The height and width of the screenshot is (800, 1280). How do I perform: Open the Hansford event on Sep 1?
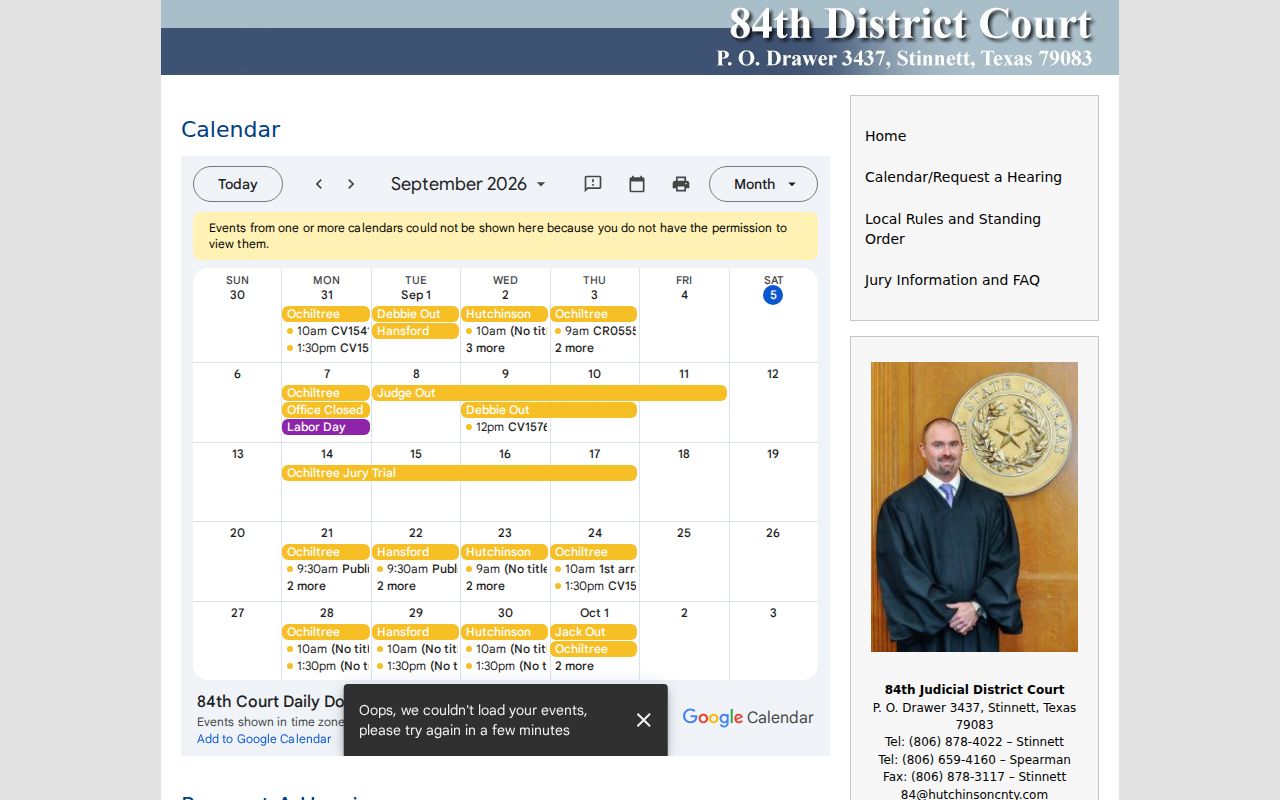point(415,331)
